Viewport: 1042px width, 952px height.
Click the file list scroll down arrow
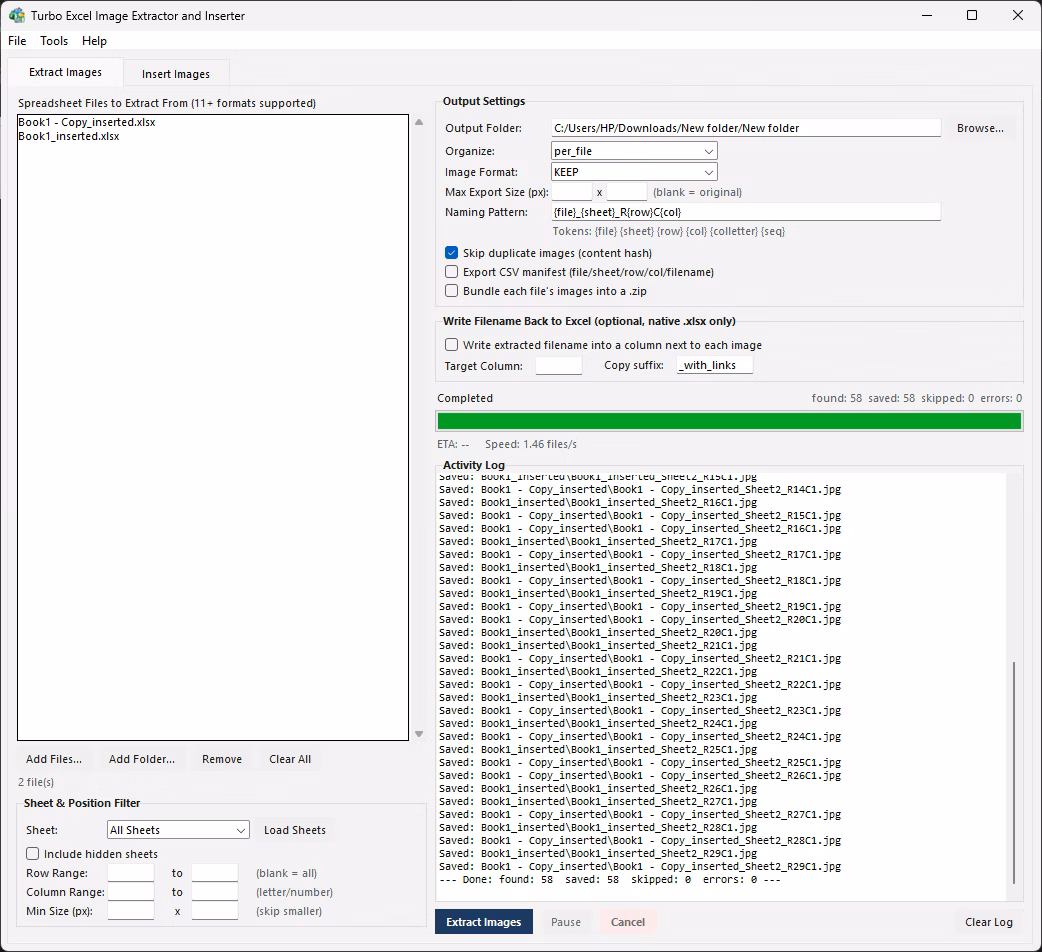(x=419, y=734)
